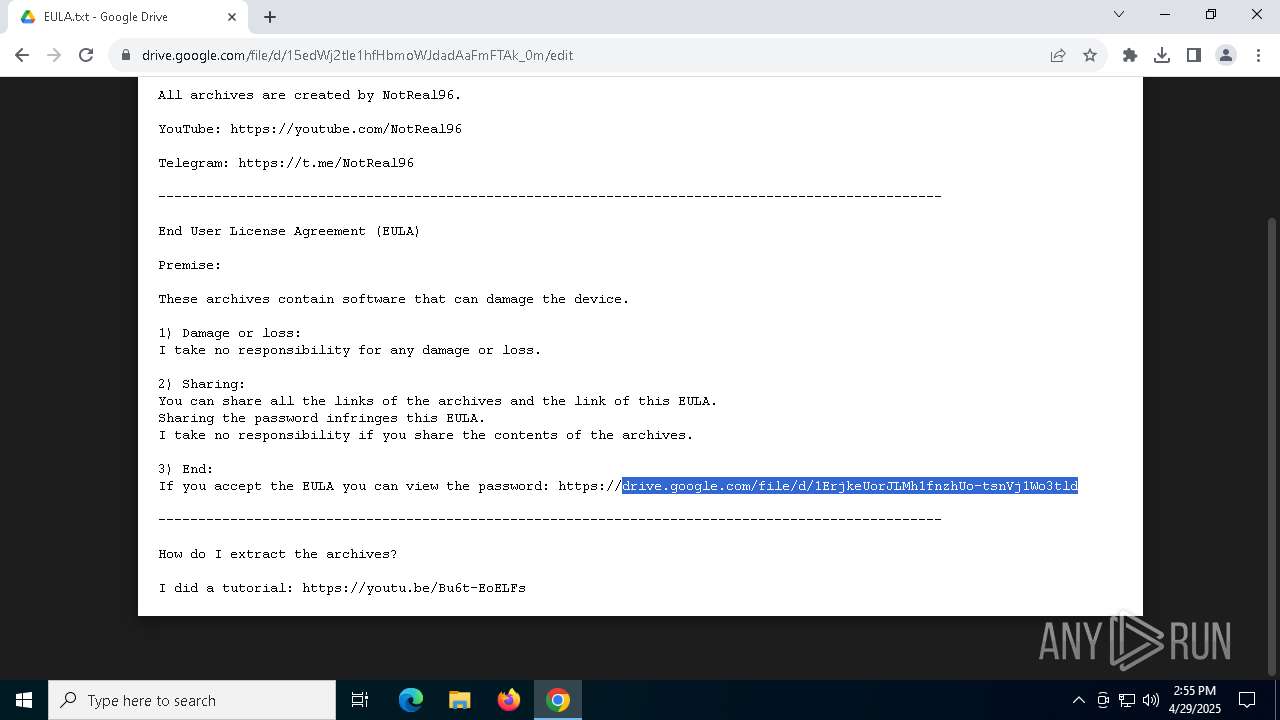Click the 'Premise:' line

pos(190,265)
